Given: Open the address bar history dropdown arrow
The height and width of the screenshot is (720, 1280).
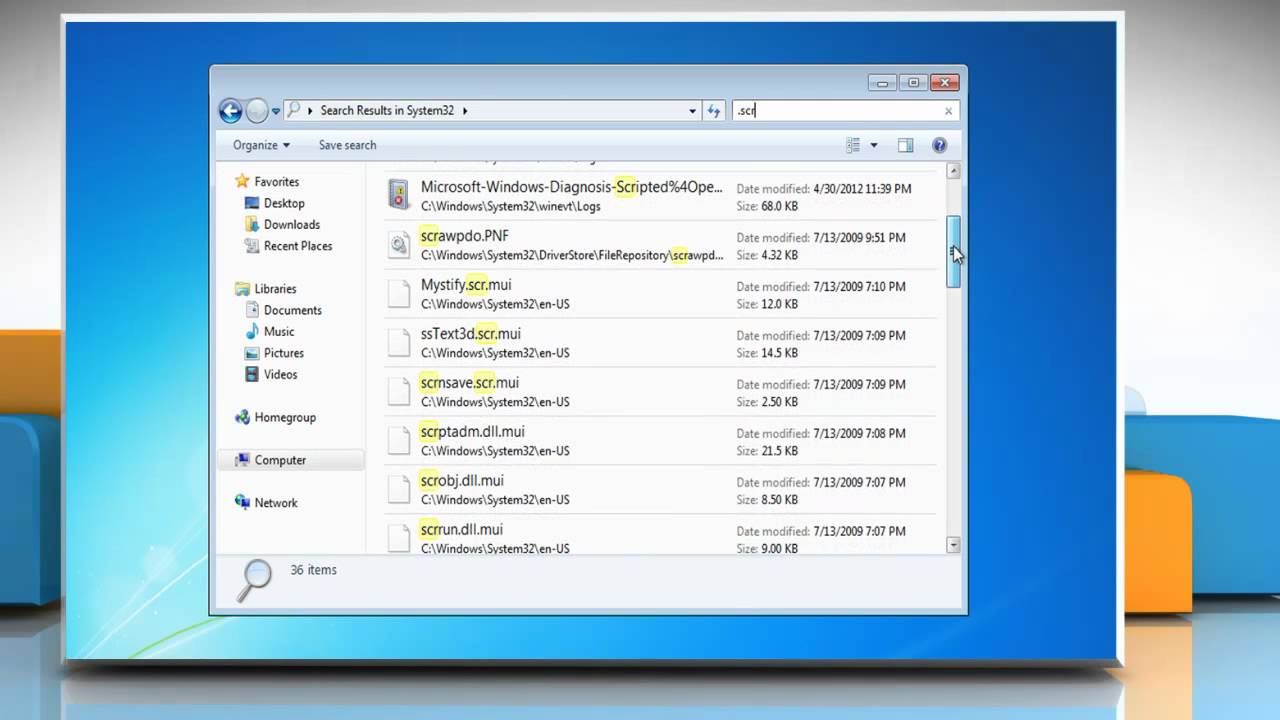Looking at the screenshot, I should point(692,111).
